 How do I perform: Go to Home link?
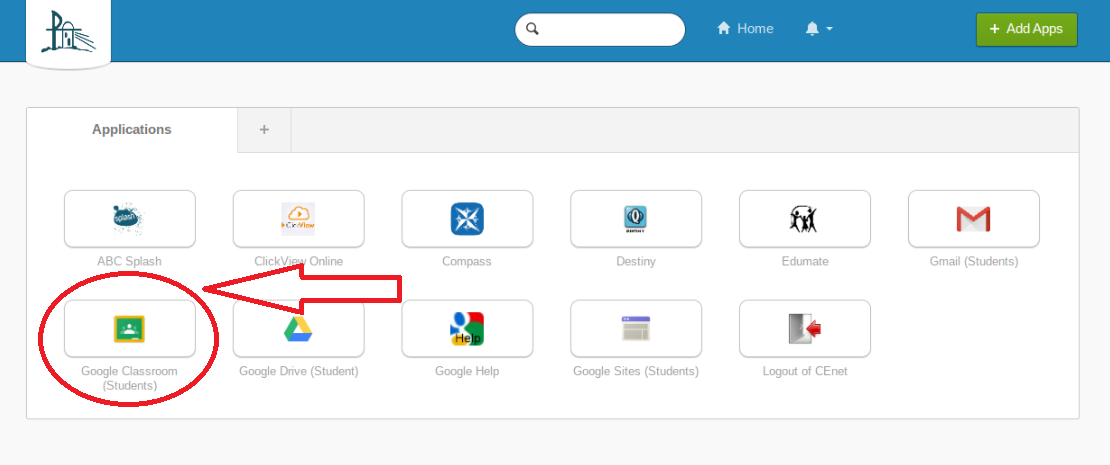(x=745, y=29)
